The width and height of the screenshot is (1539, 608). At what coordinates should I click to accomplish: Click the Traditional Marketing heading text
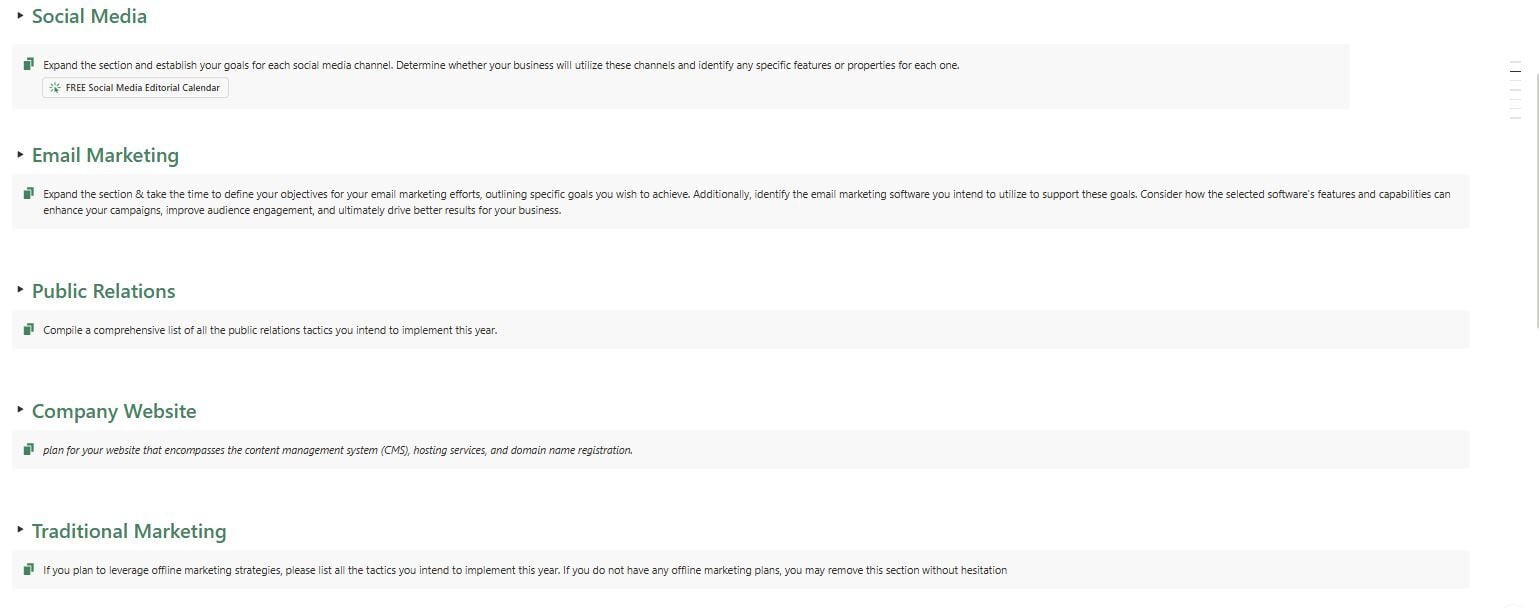[129, 531]
